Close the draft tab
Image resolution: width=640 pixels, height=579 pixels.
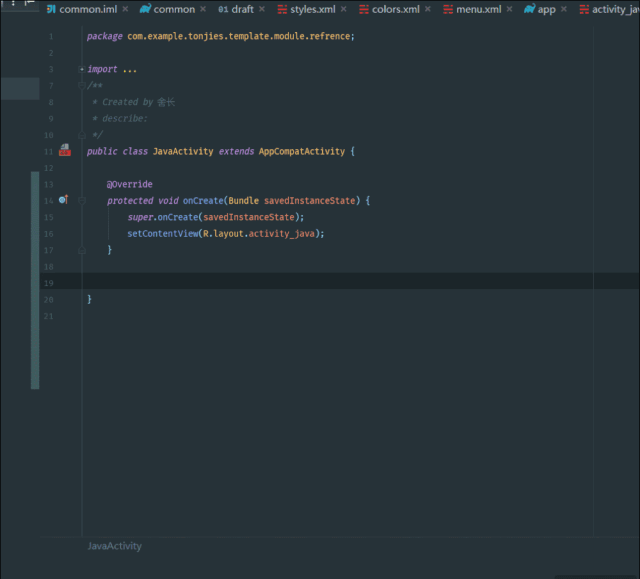262,9
